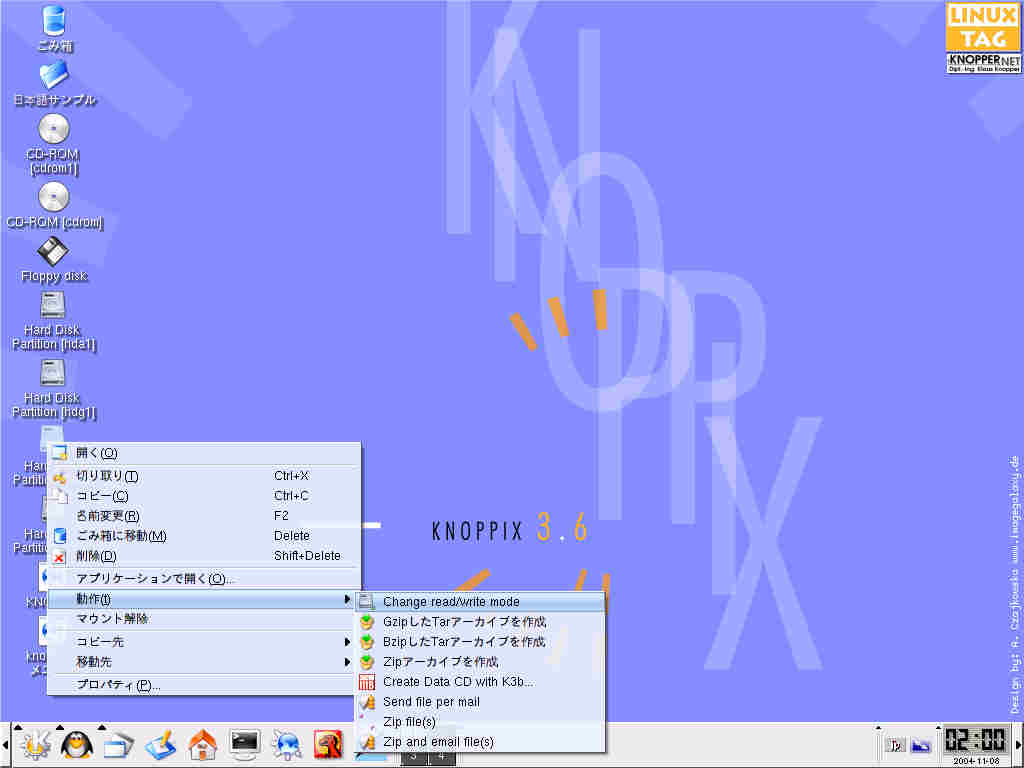
Task: Select Change read/write mode
Action: tap(480, 601)
